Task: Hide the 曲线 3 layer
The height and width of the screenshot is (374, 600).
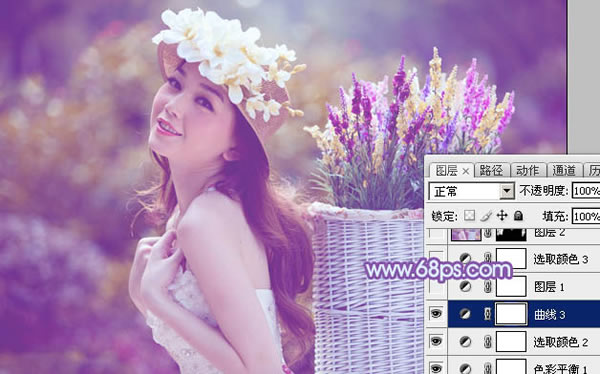Action: tap(436, 314)
